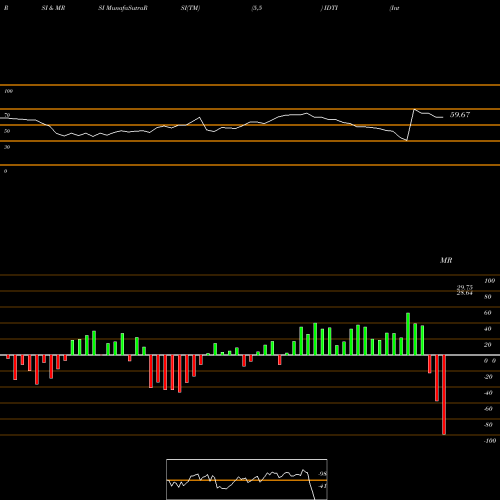Click the RSI 30 axis label

[x=7, y=147]
